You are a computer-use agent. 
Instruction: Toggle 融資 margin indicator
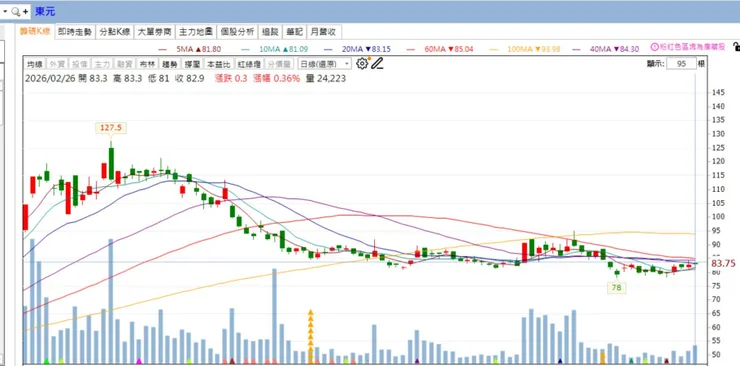(124, 64)
